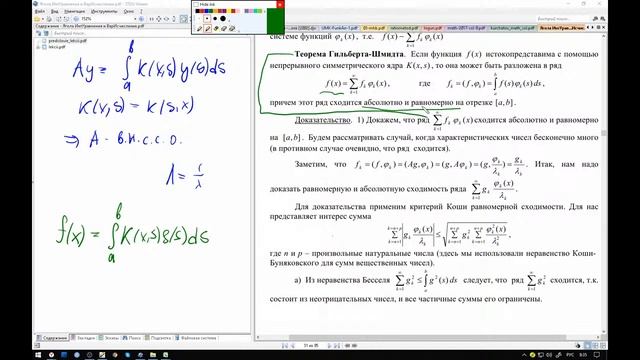Open the UMK-FunkAn-1.pdf document tab

(339, 28)
